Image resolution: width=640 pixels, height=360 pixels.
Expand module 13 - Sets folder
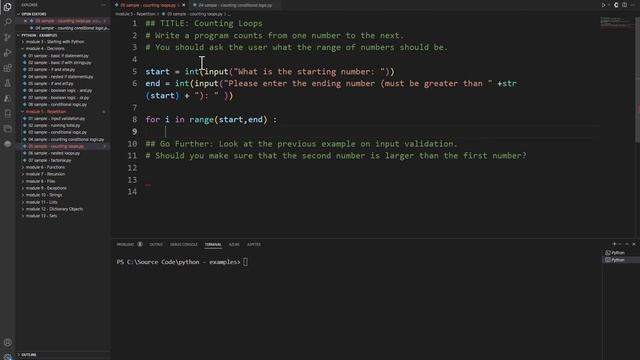(x=41, y=216)
